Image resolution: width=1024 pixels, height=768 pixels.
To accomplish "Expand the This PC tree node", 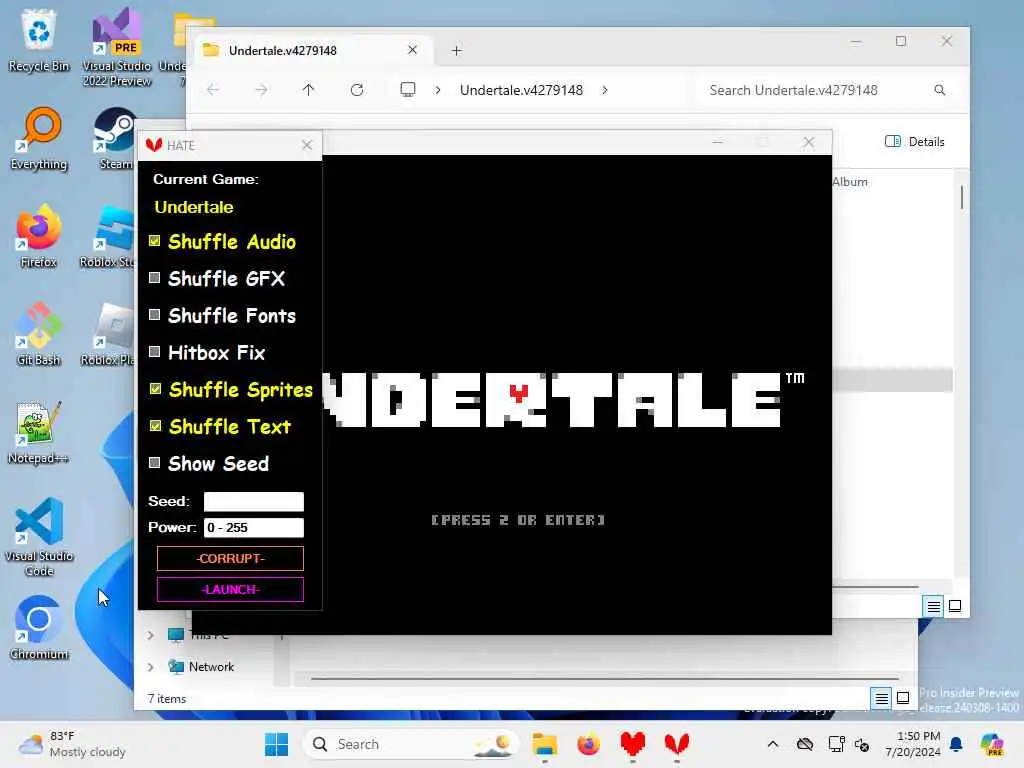I will pyautogui.click(x=151, y=635).
